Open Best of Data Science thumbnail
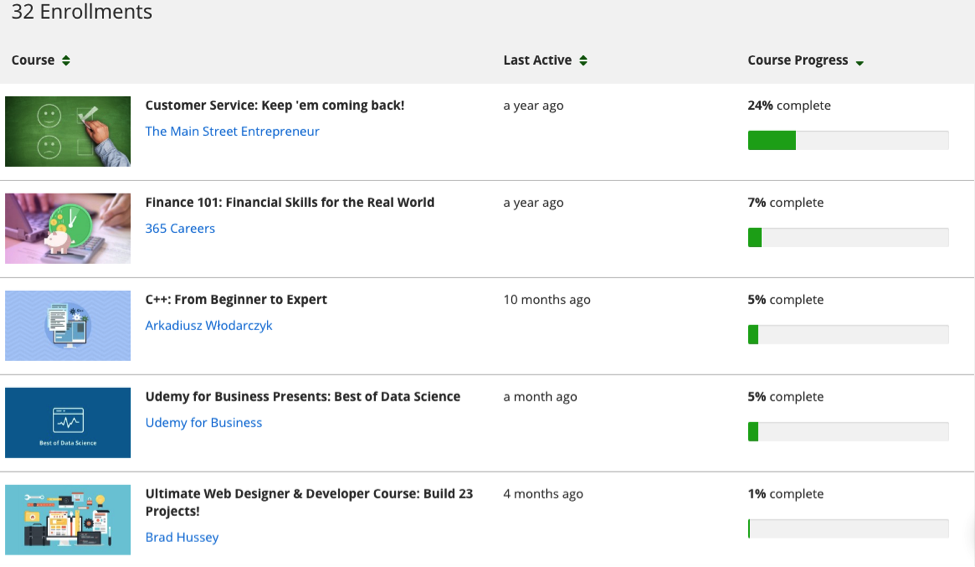Image resolution: width=975 pixels, height=567 pixels. pyautogui.click(x=68, y=422)
